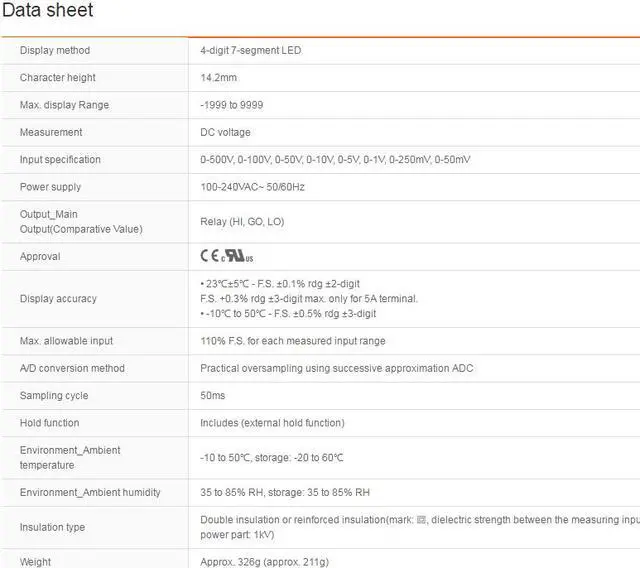
Task: Click the UL certification mark icon
Action: [232, 256]
